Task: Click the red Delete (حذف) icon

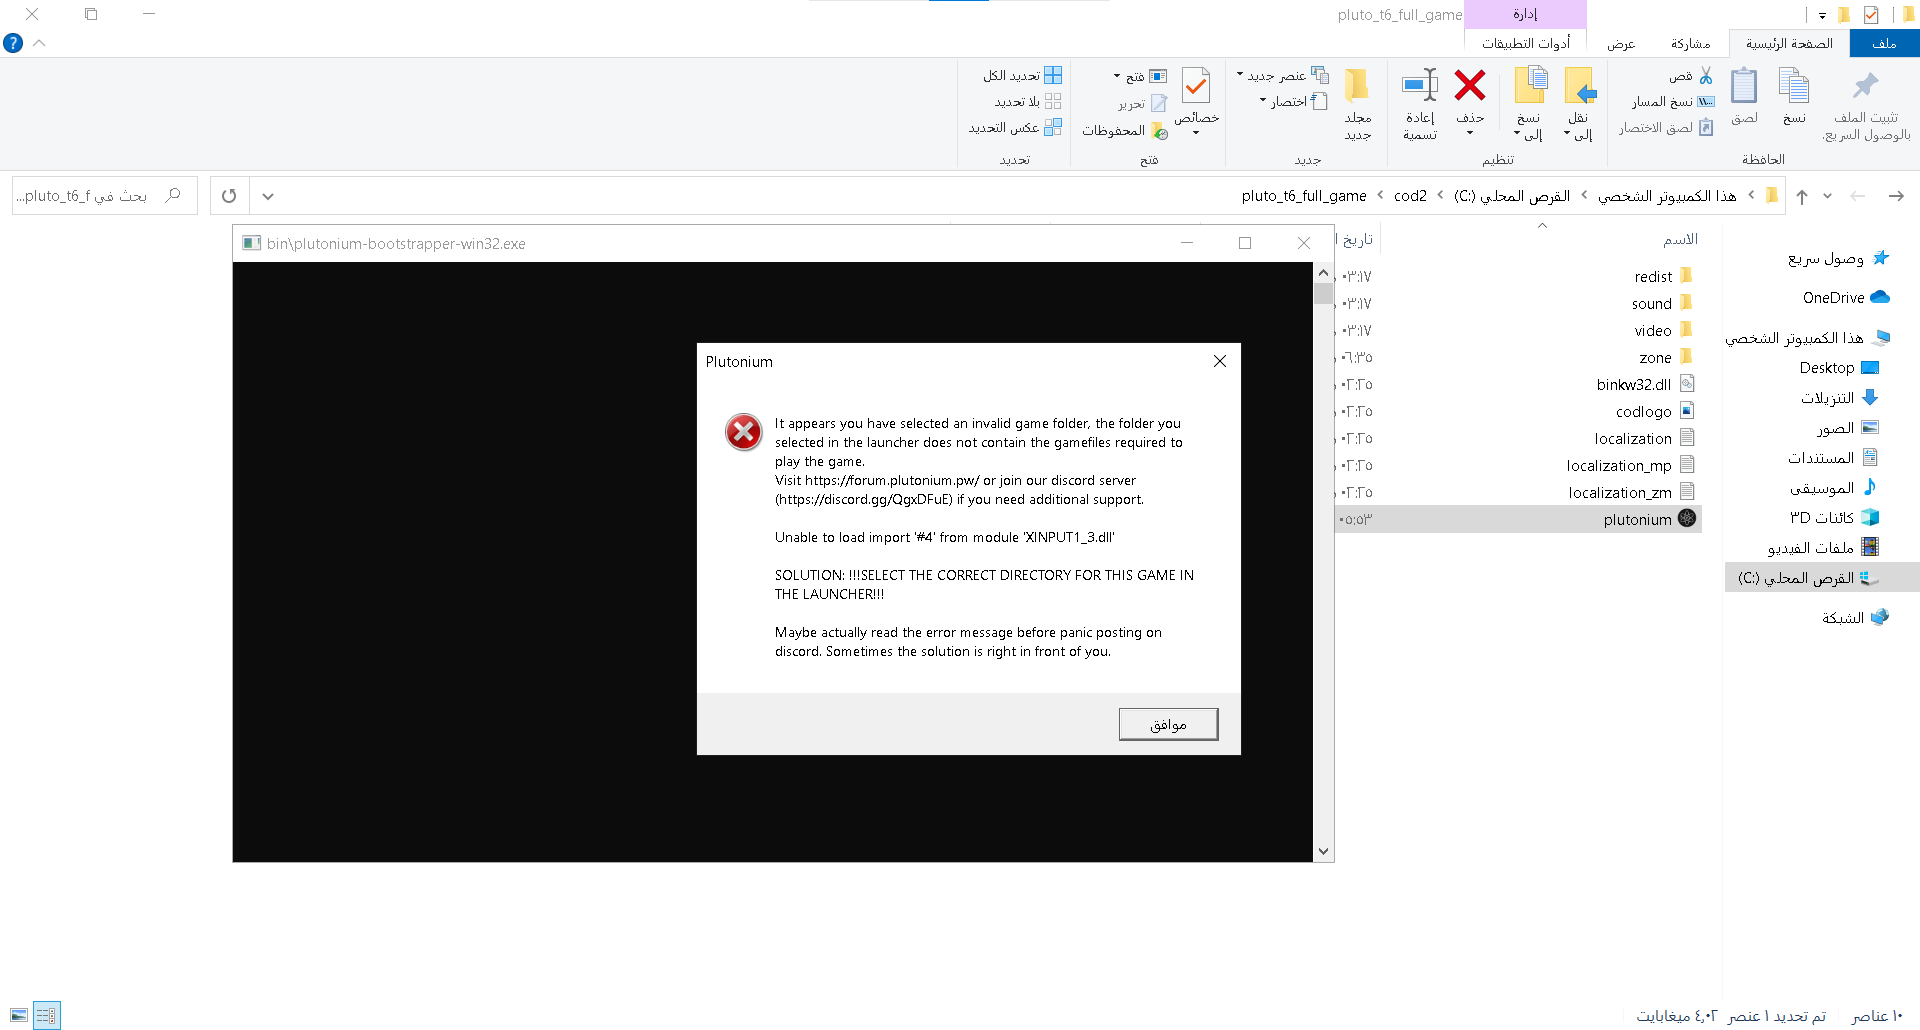Action: (x=1469, y=86)
